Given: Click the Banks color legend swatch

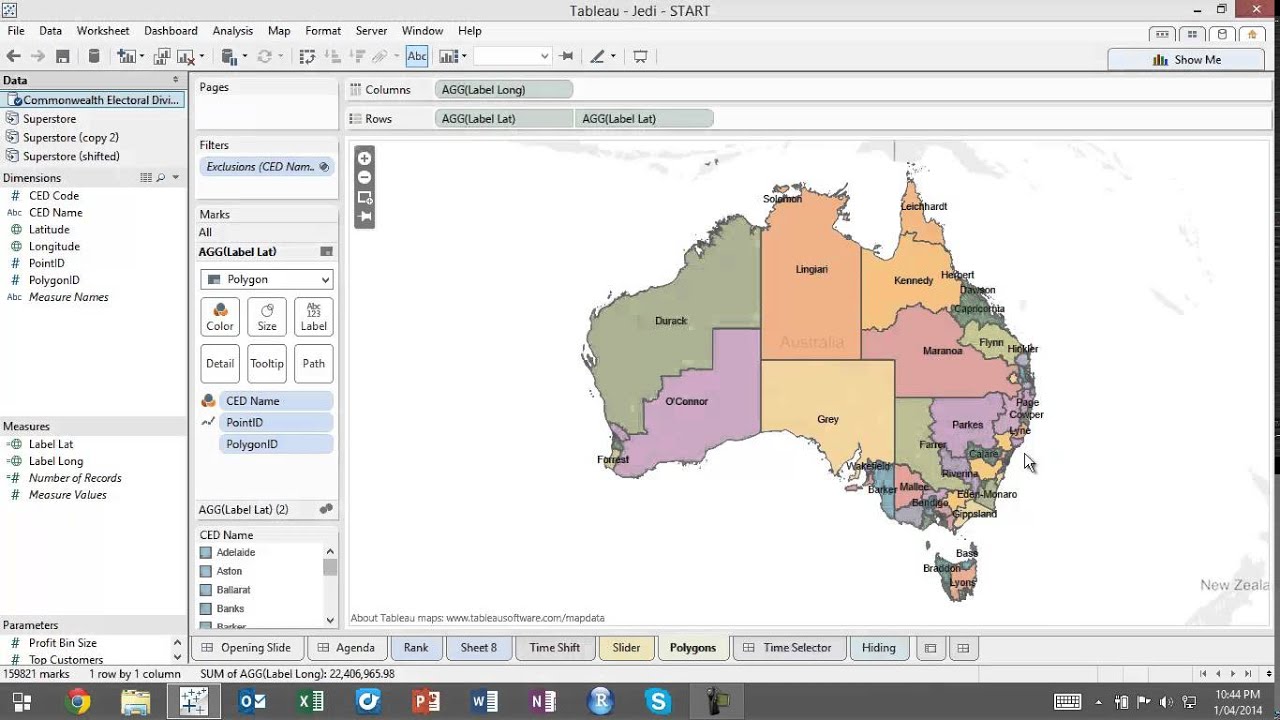Looking at the screenshot, I should (x=206, y=609).
